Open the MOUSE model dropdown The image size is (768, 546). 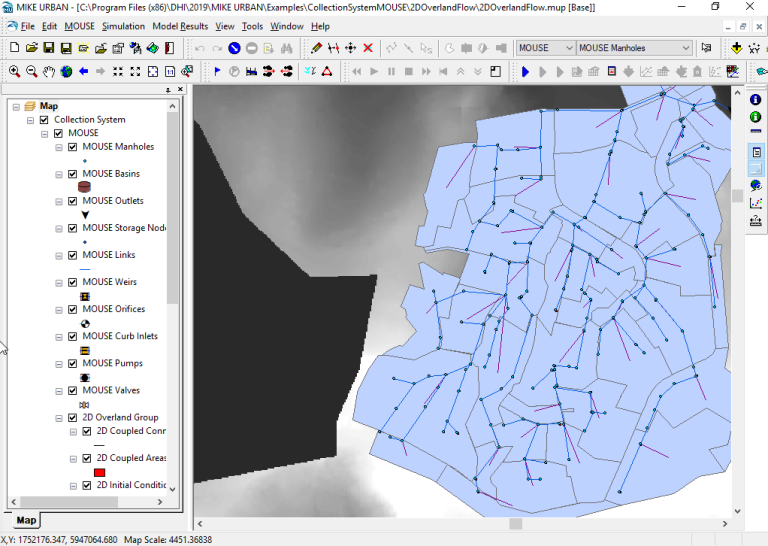545,48
